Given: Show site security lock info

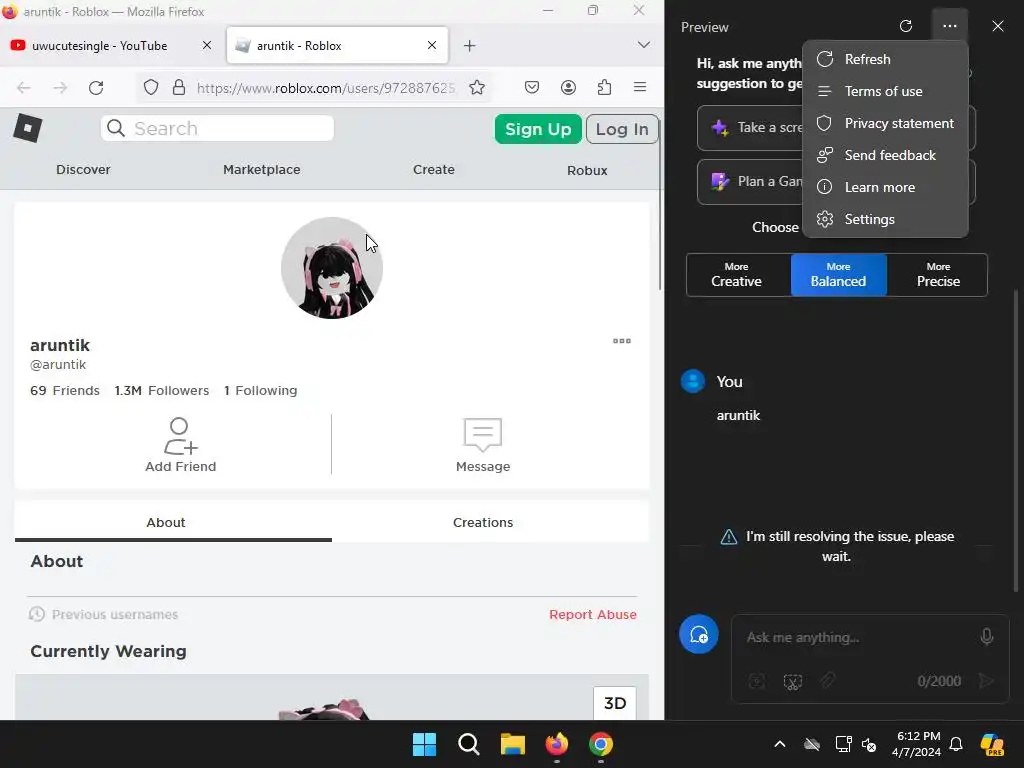Looking at the screenshot, I should [179, 88].
